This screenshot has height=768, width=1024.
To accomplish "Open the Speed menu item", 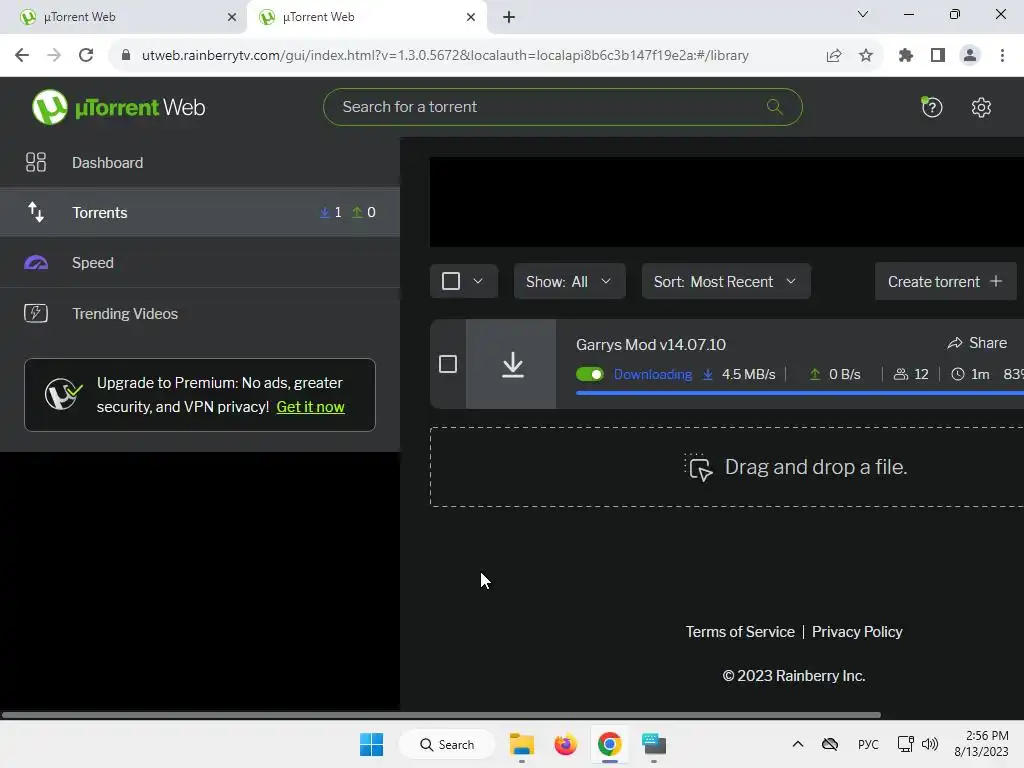I will tap(200, 263).
